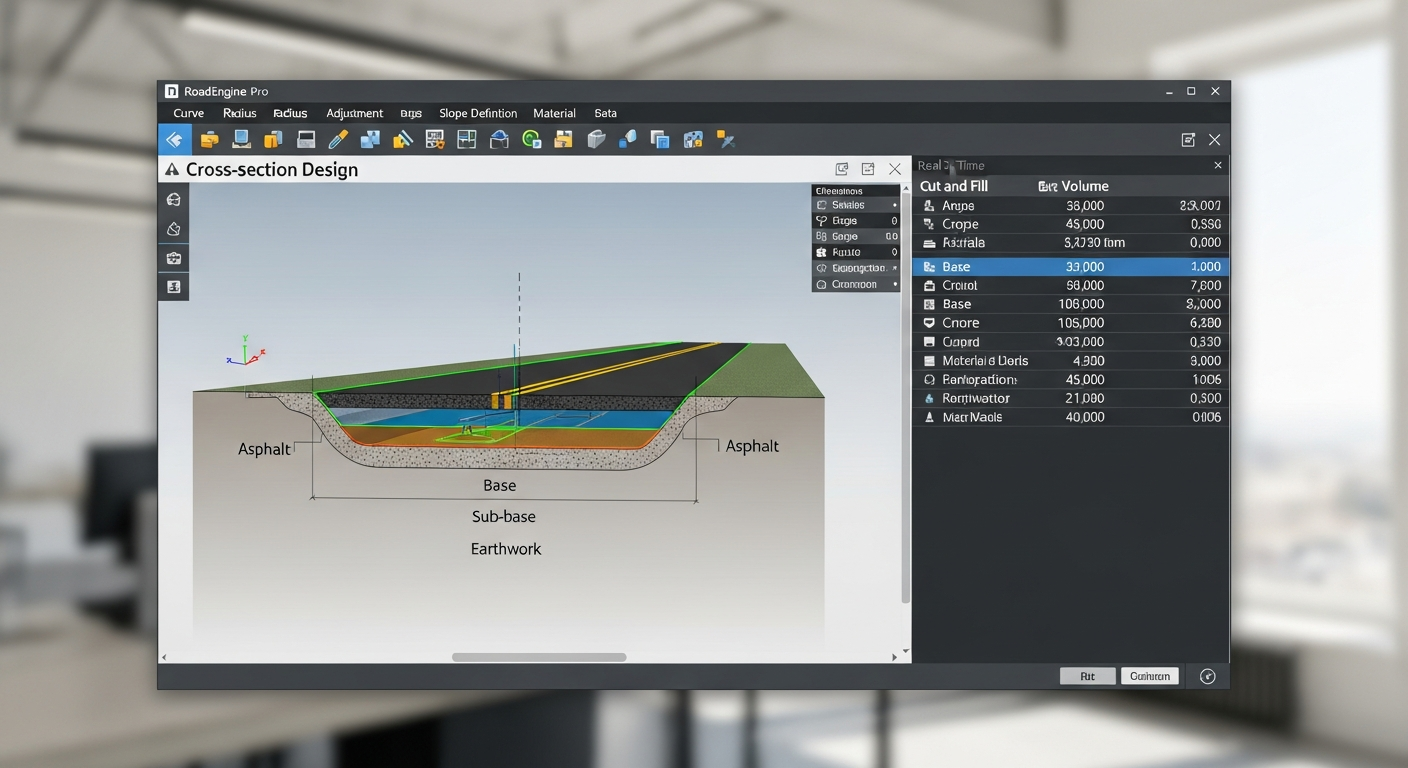
Task: Open the Curve menu
Action: pyautogui.click(x=188, y=113)
